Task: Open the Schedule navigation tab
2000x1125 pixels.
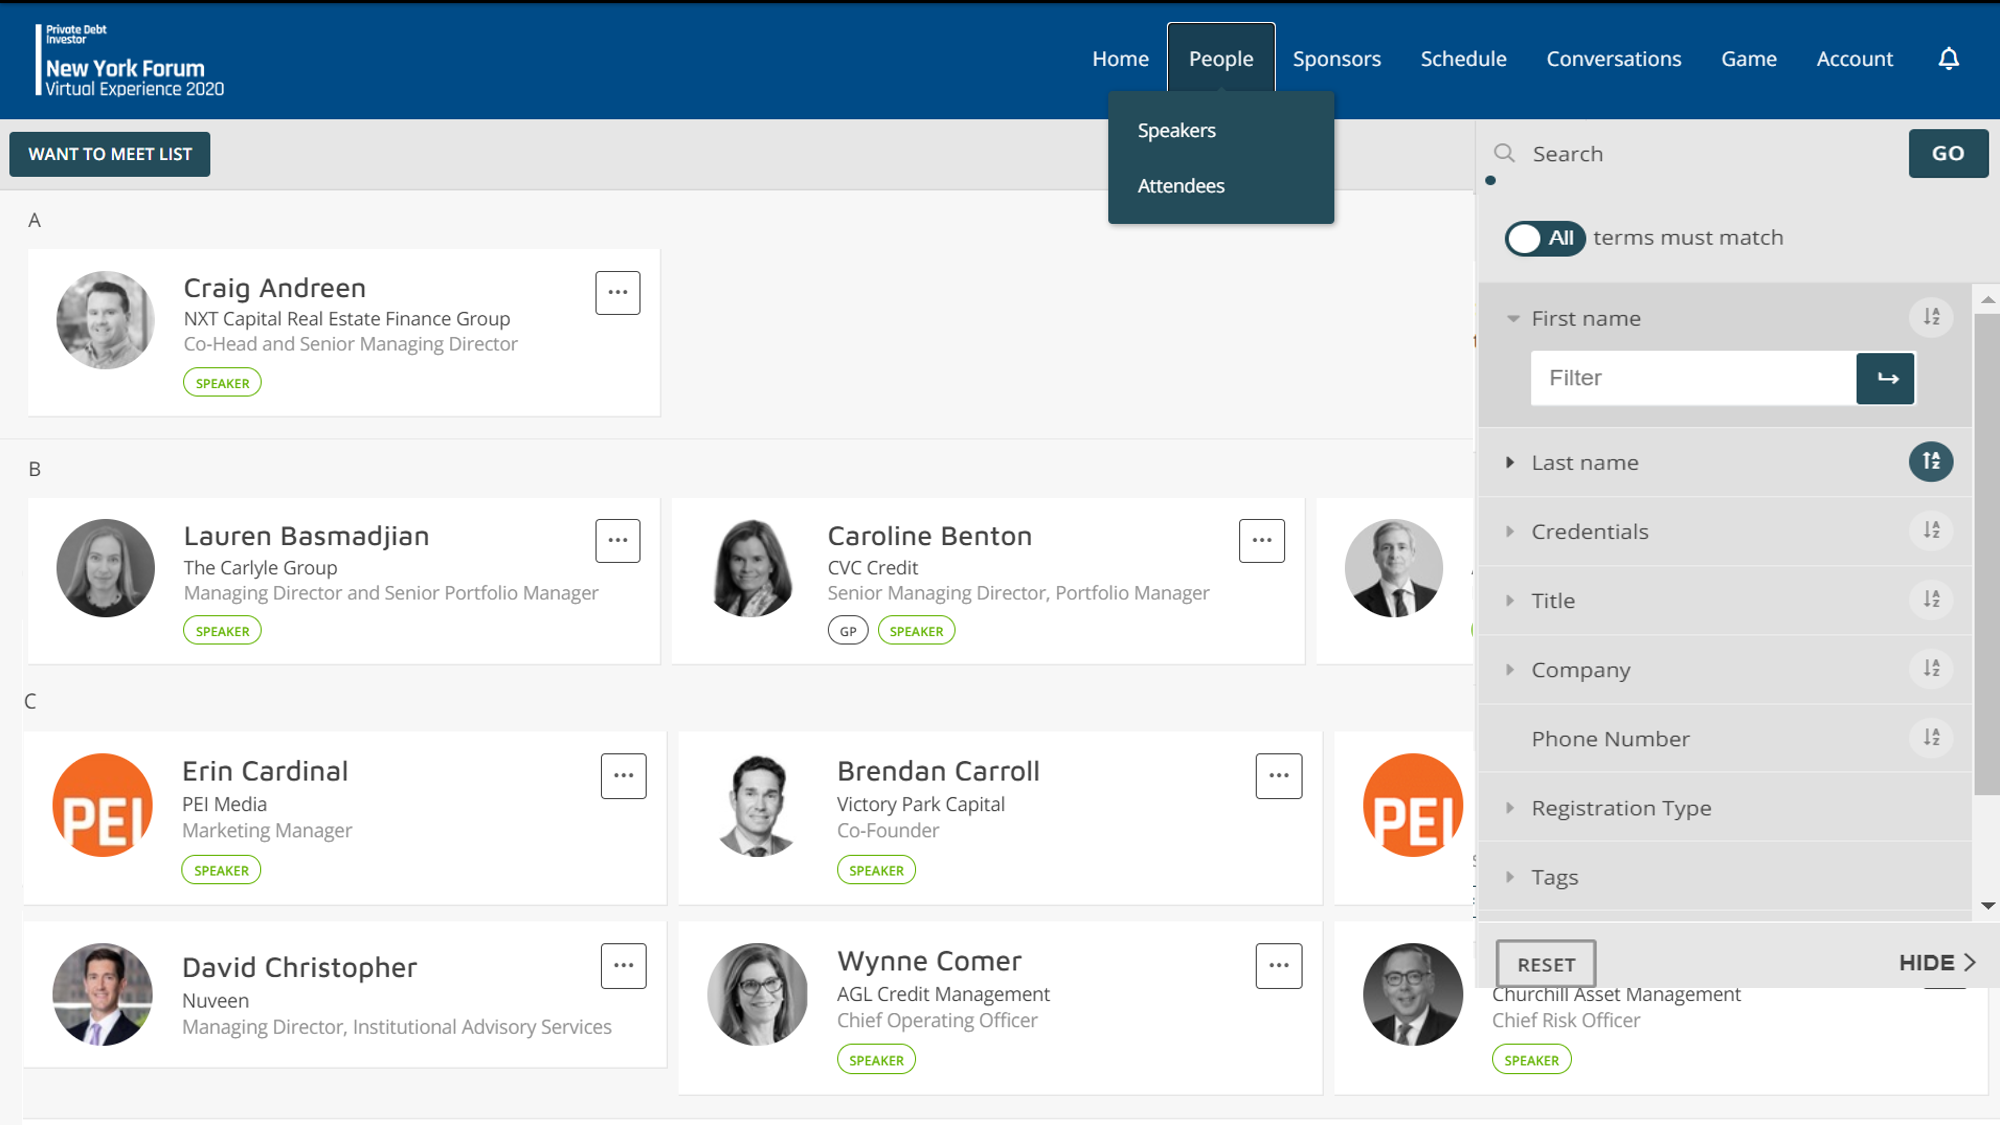Action: pos(1463,59)
